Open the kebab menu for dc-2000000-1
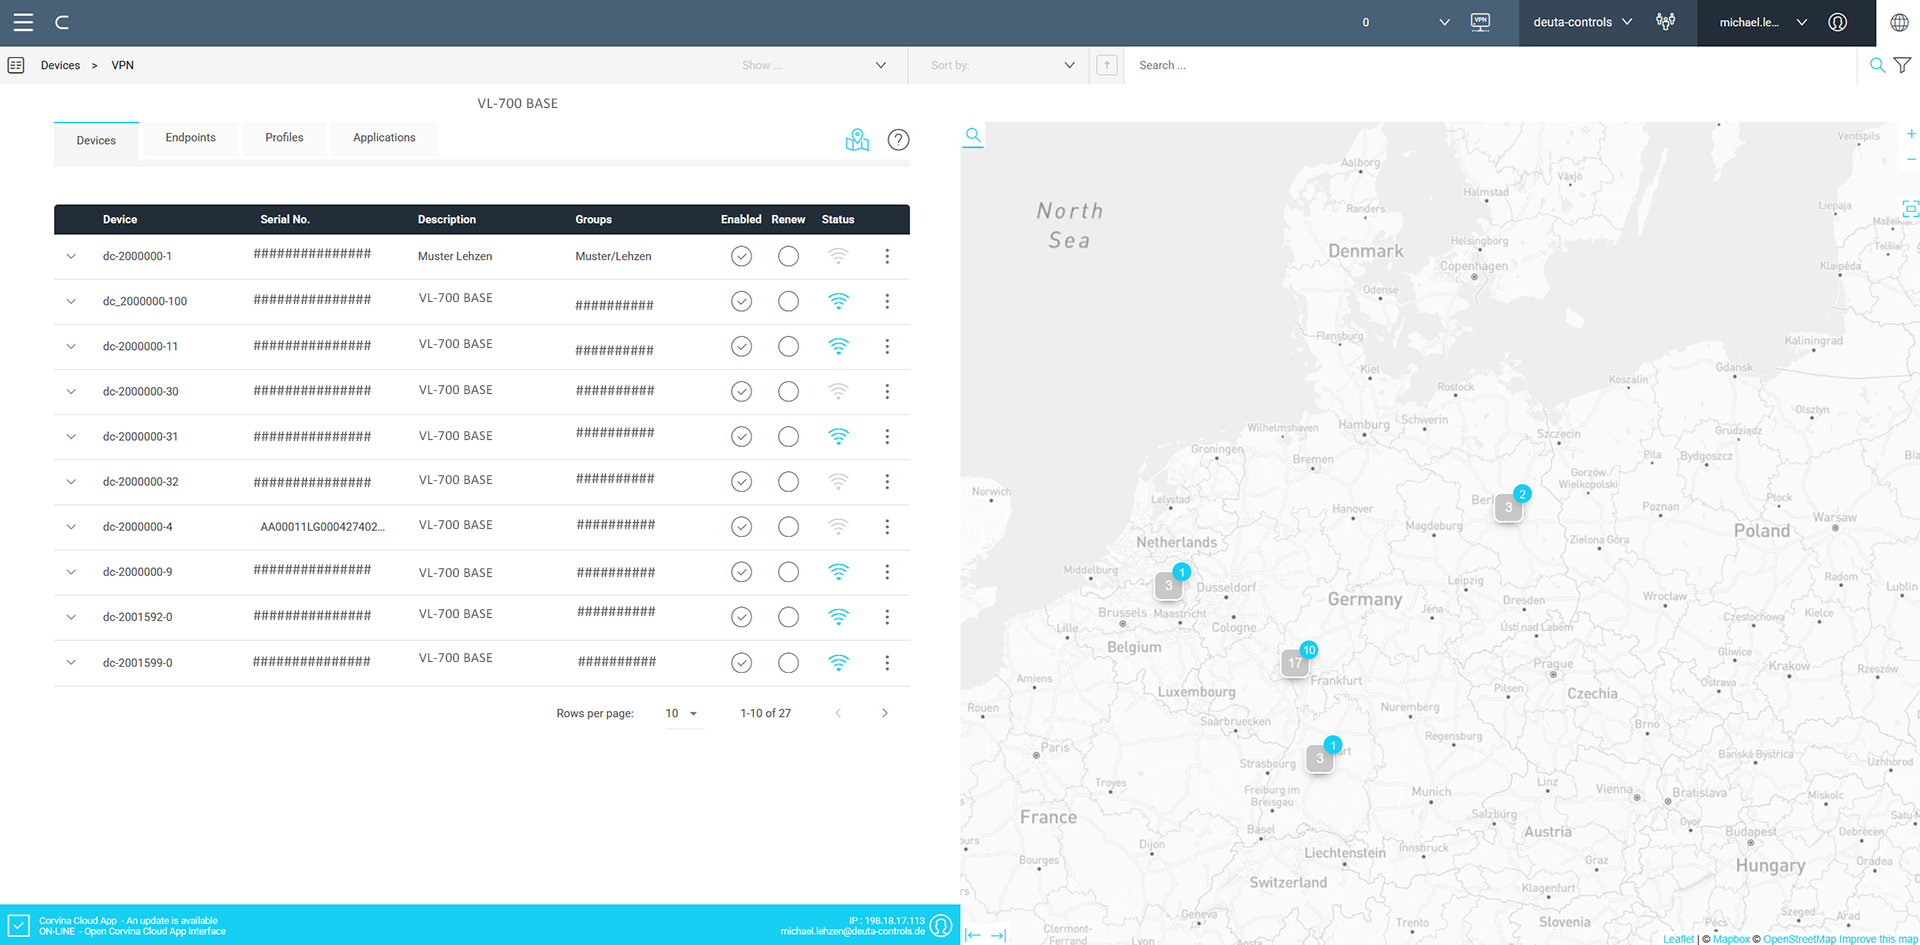The width and height of the screenshot is (1920, 945). [x=887, y=256]
